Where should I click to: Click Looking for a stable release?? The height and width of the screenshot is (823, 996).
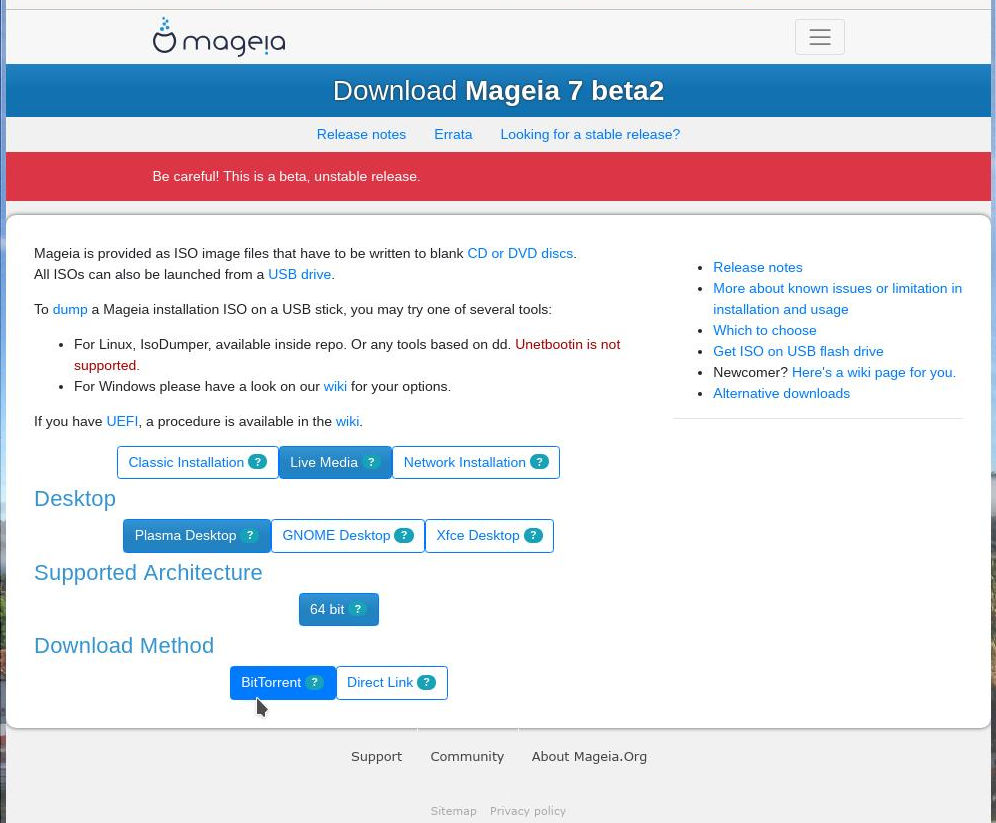590,134
